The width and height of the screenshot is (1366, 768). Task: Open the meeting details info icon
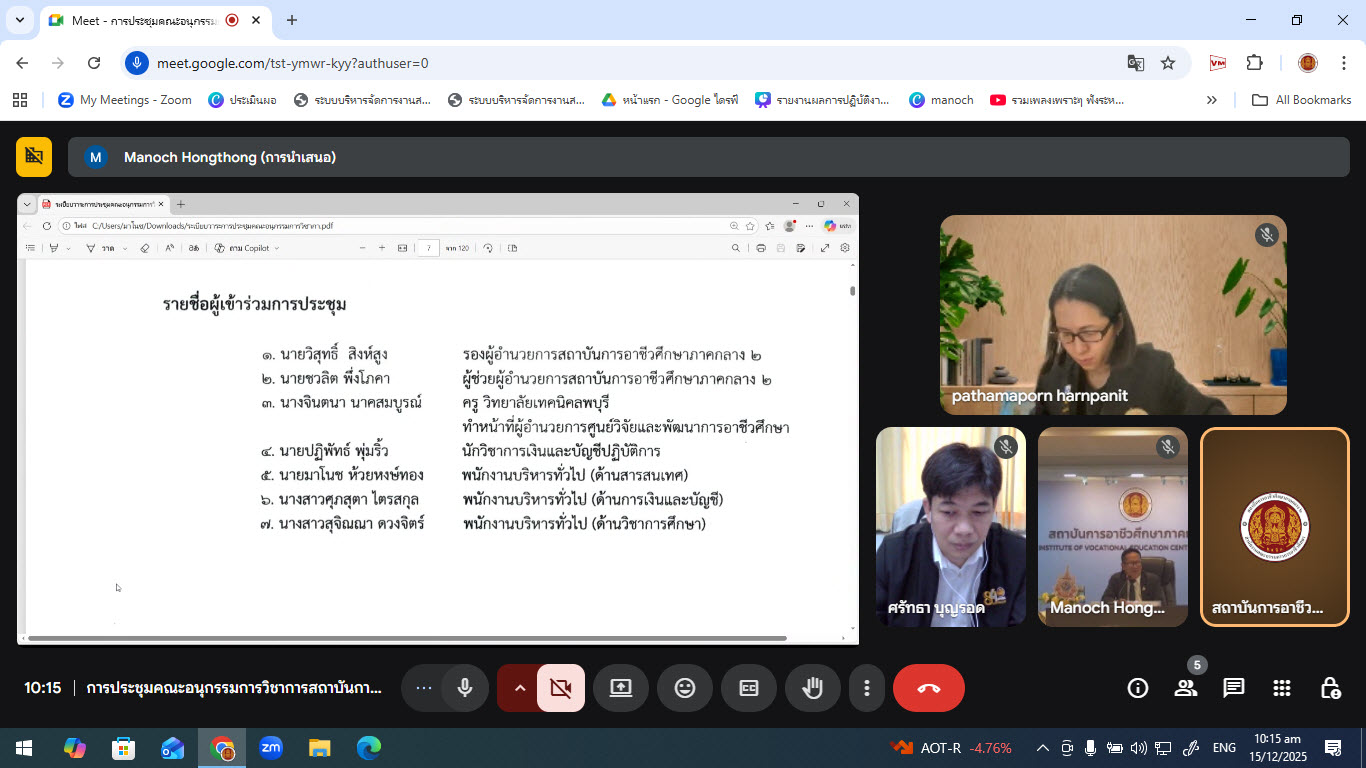point(1137,688)
